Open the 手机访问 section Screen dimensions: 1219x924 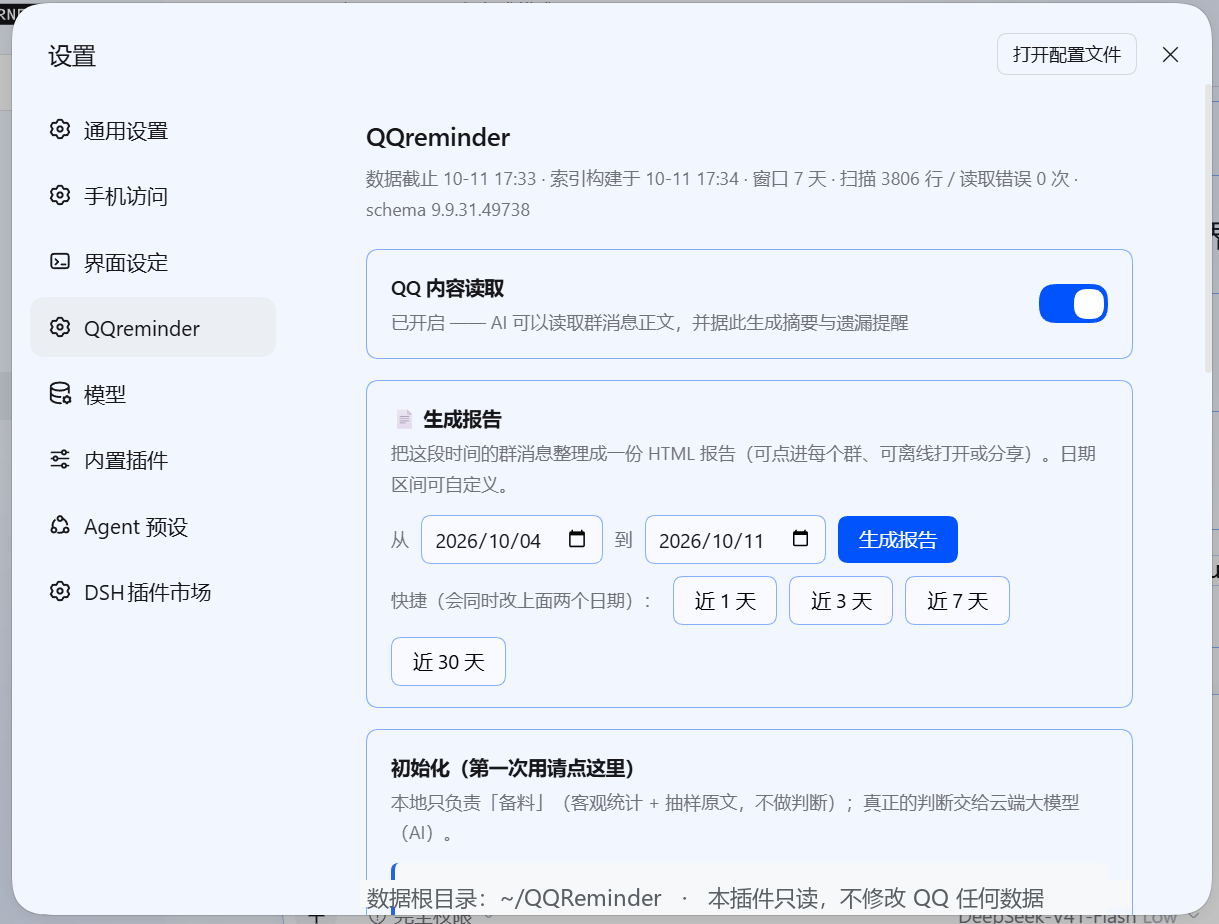(x=153, y=196)
